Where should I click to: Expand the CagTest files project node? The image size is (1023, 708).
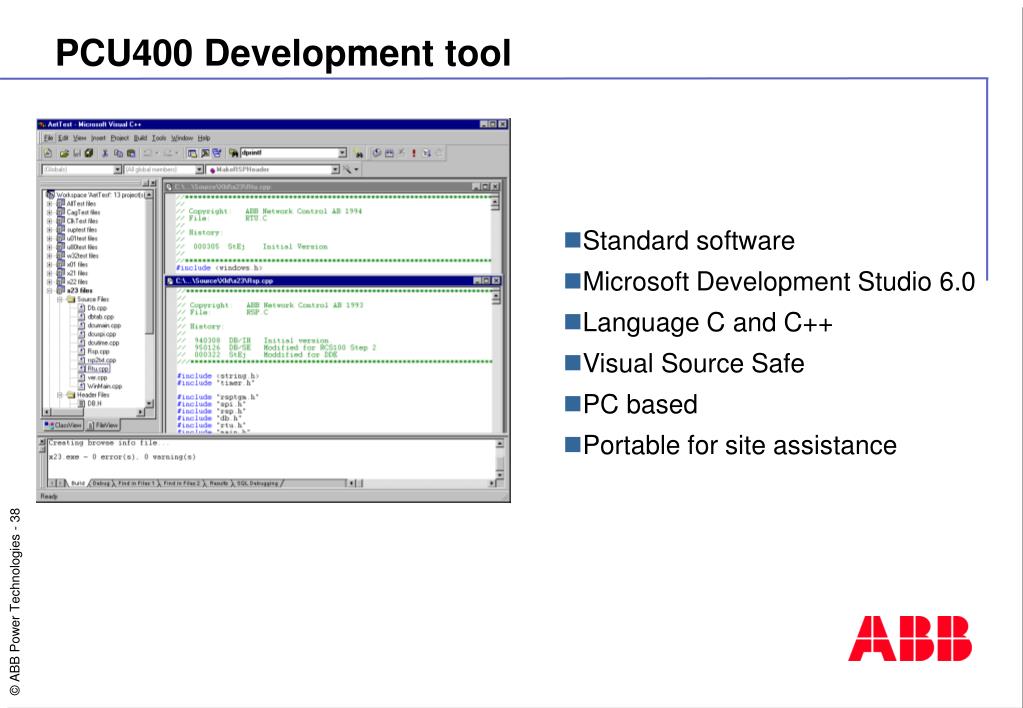pos(50,212)
